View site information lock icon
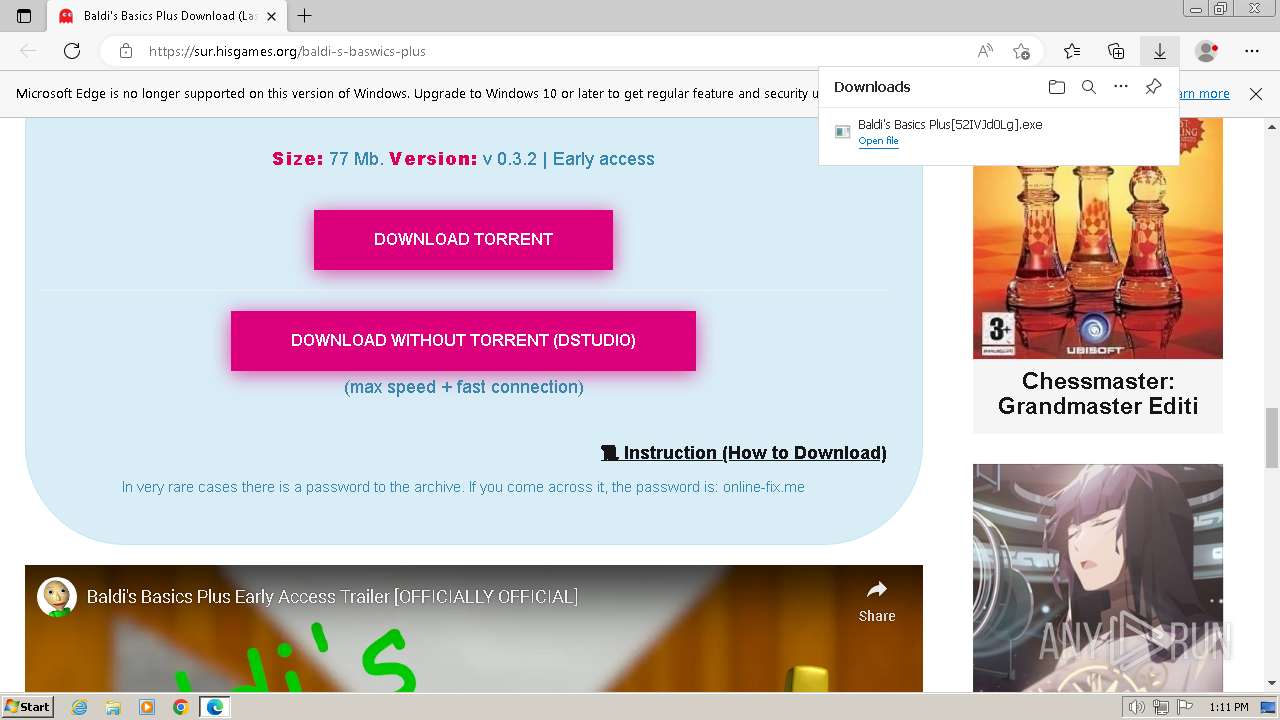 pos(126,51)
